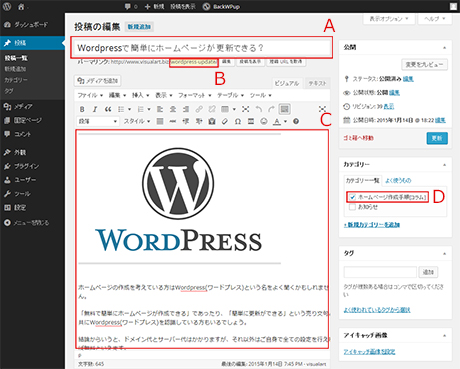
Task: Check the お知らせ category
Action: tap(352, 207)
